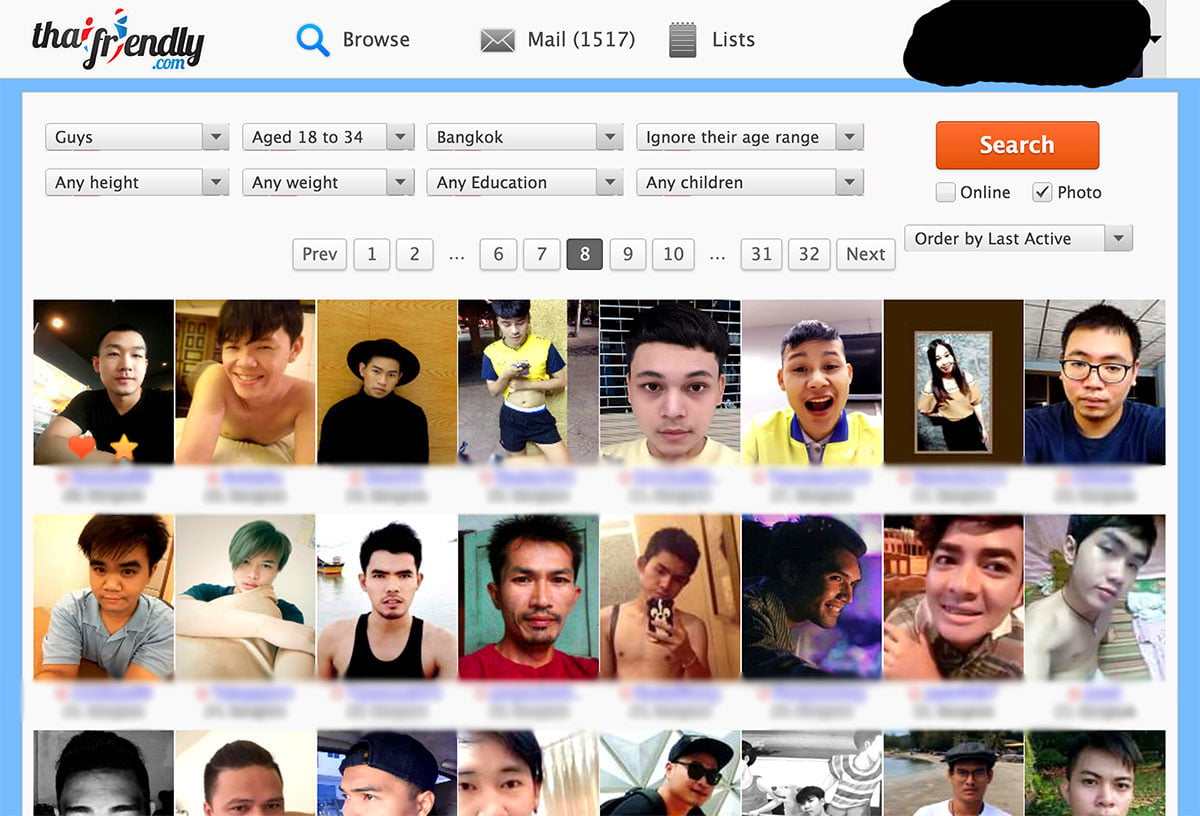Click the orange heart icon on first photo

[x=82, y=446]
